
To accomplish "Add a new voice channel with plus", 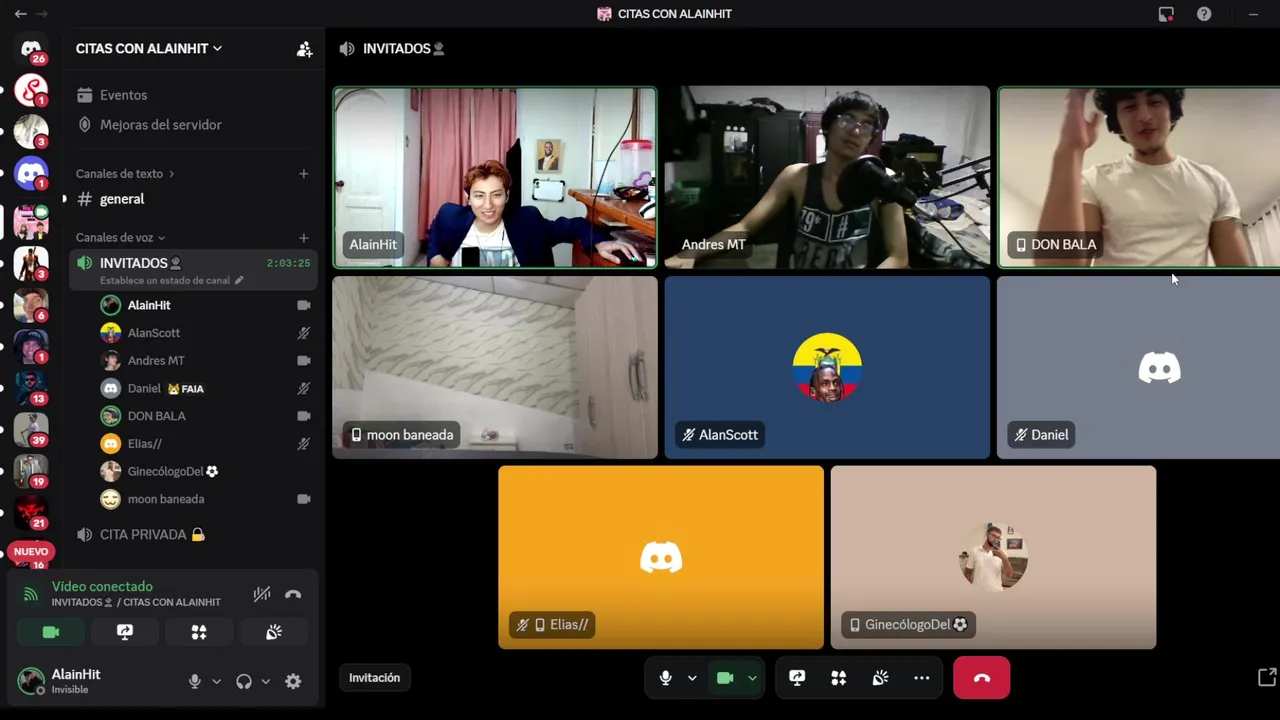I will 303,238.
